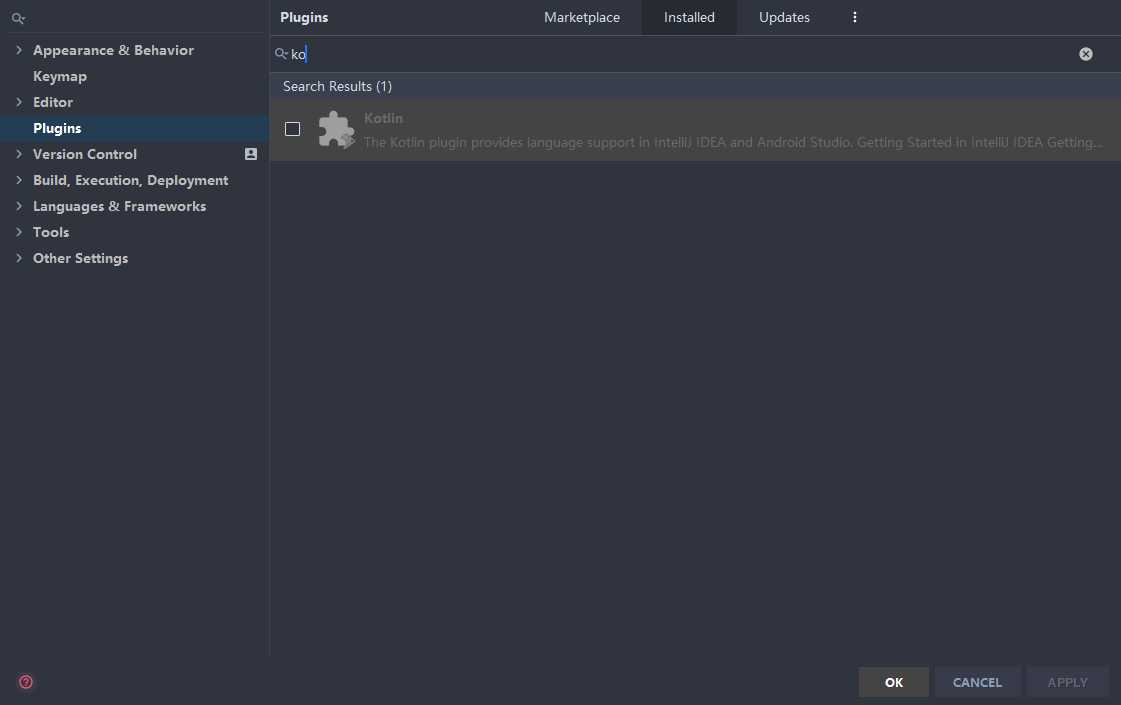Click the magnifier icon in the plugin search bar
1121x705 pixels.
tap(281, 53)
